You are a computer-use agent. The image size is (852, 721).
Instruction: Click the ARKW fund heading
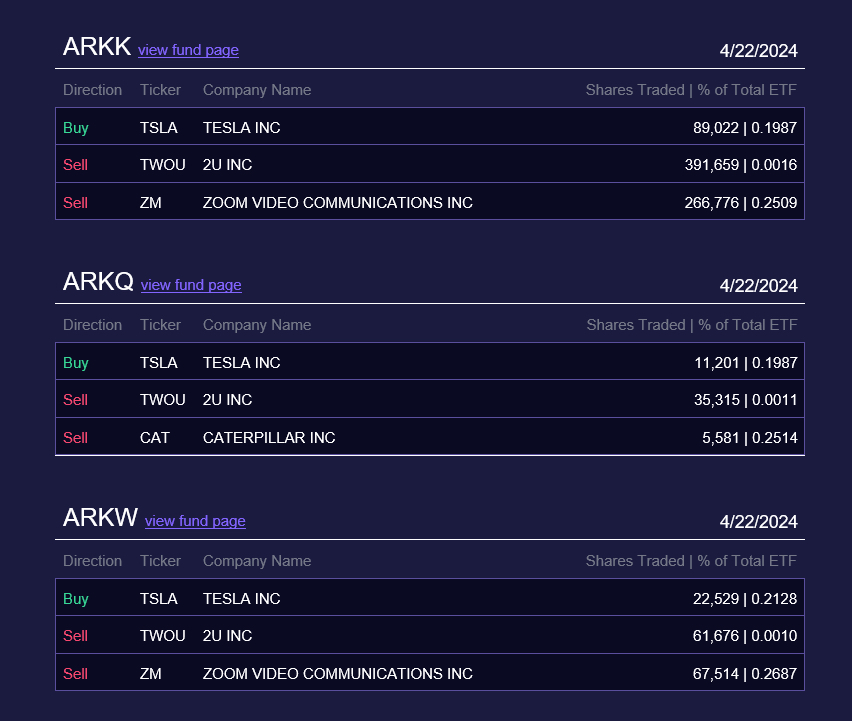point(100,518)
